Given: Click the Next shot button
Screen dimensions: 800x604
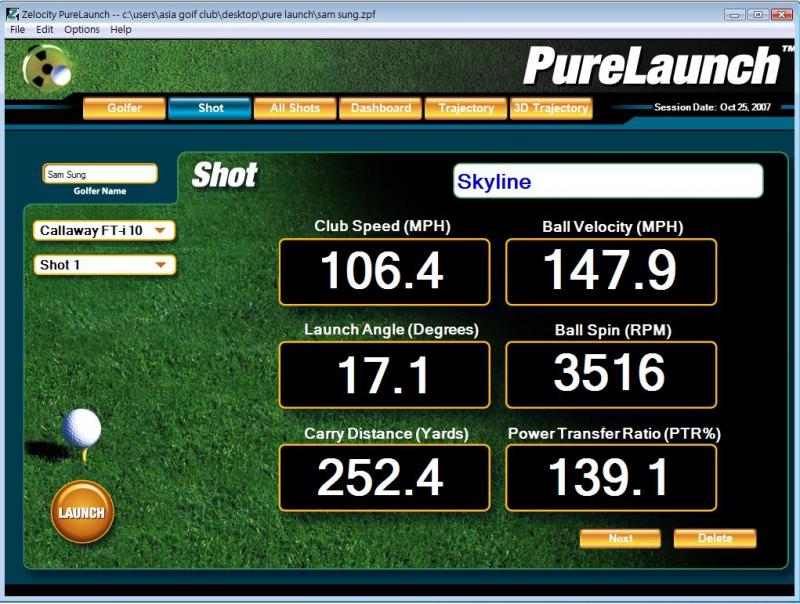Looking at the screenshot, I should click(620, 538).
